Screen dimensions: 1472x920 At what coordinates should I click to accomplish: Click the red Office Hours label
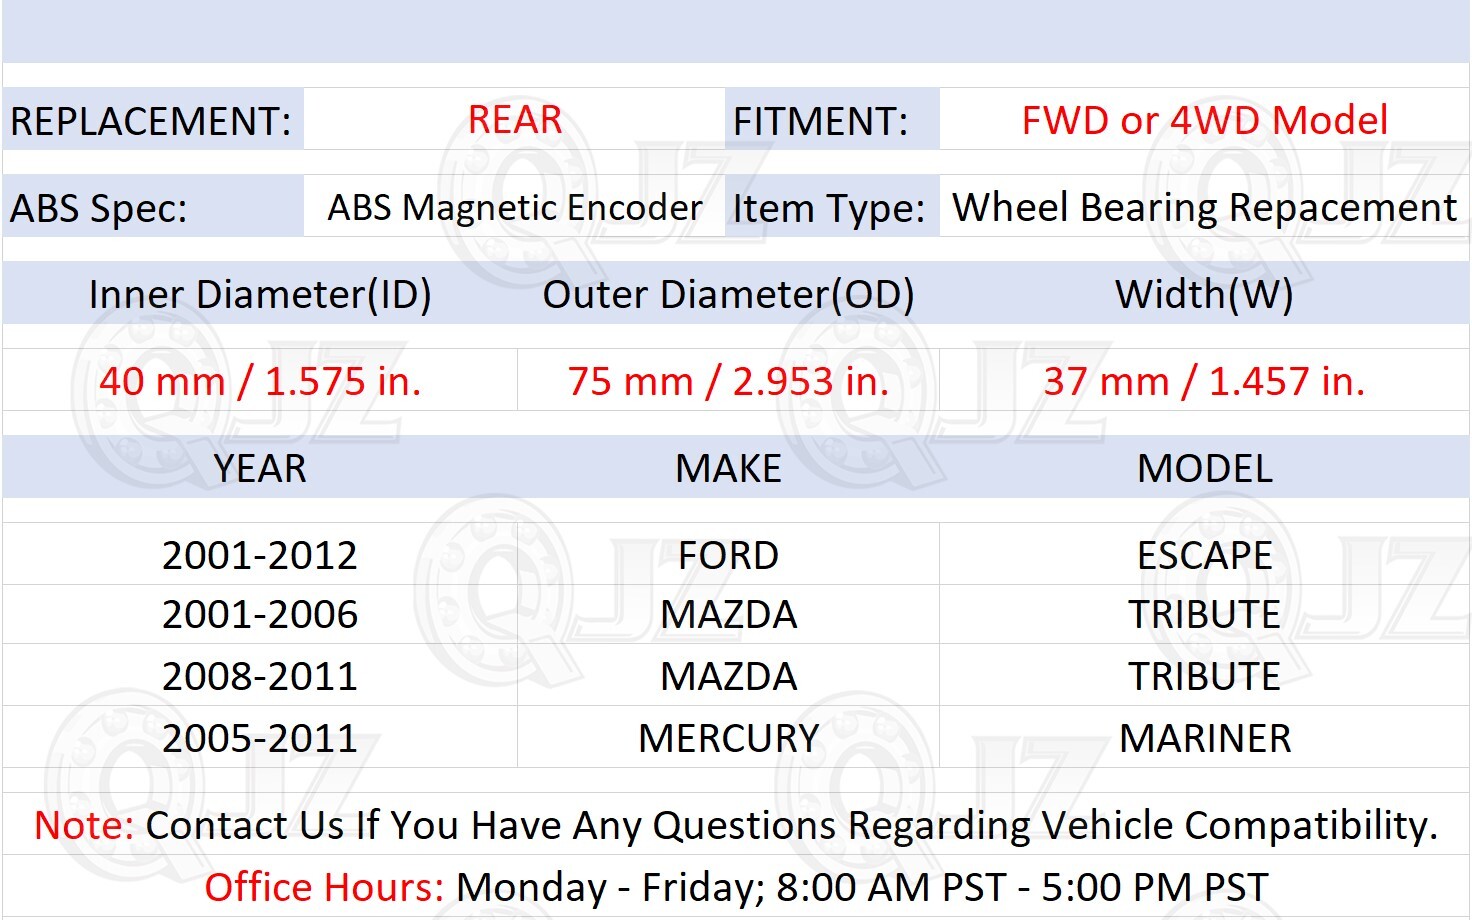[324, 887]
